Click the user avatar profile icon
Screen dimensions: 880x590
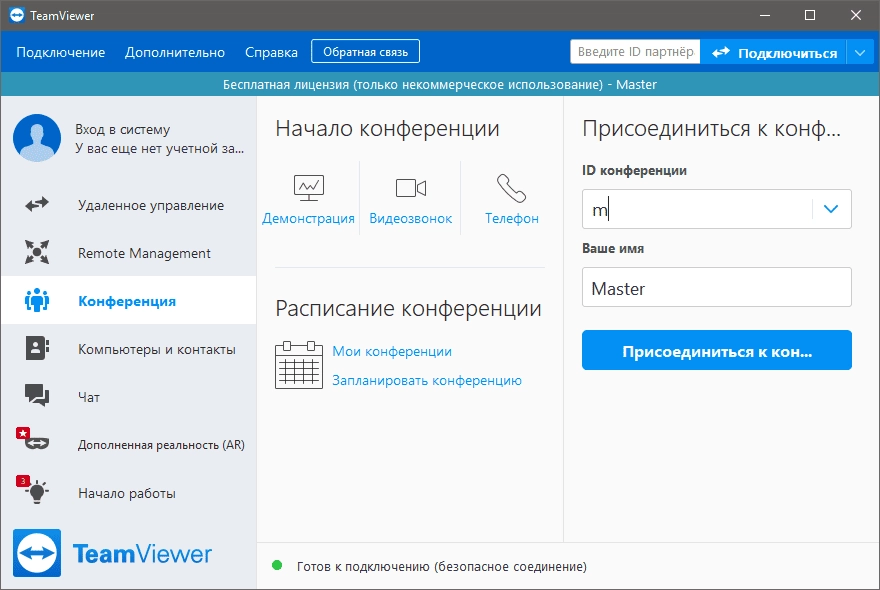pos(37,138)
